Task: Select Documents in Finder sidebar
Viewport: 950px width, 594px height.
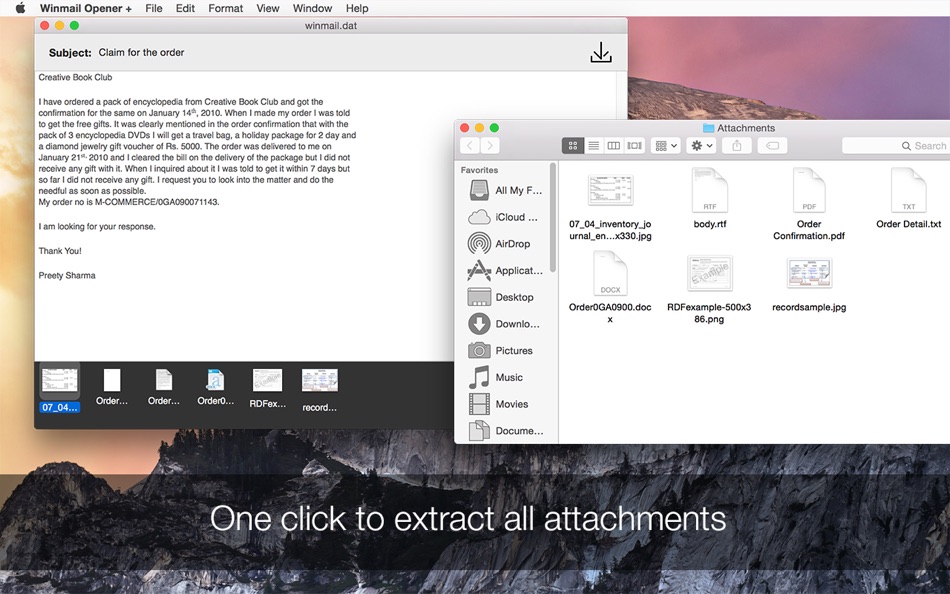Action: (x=505, y=430)
